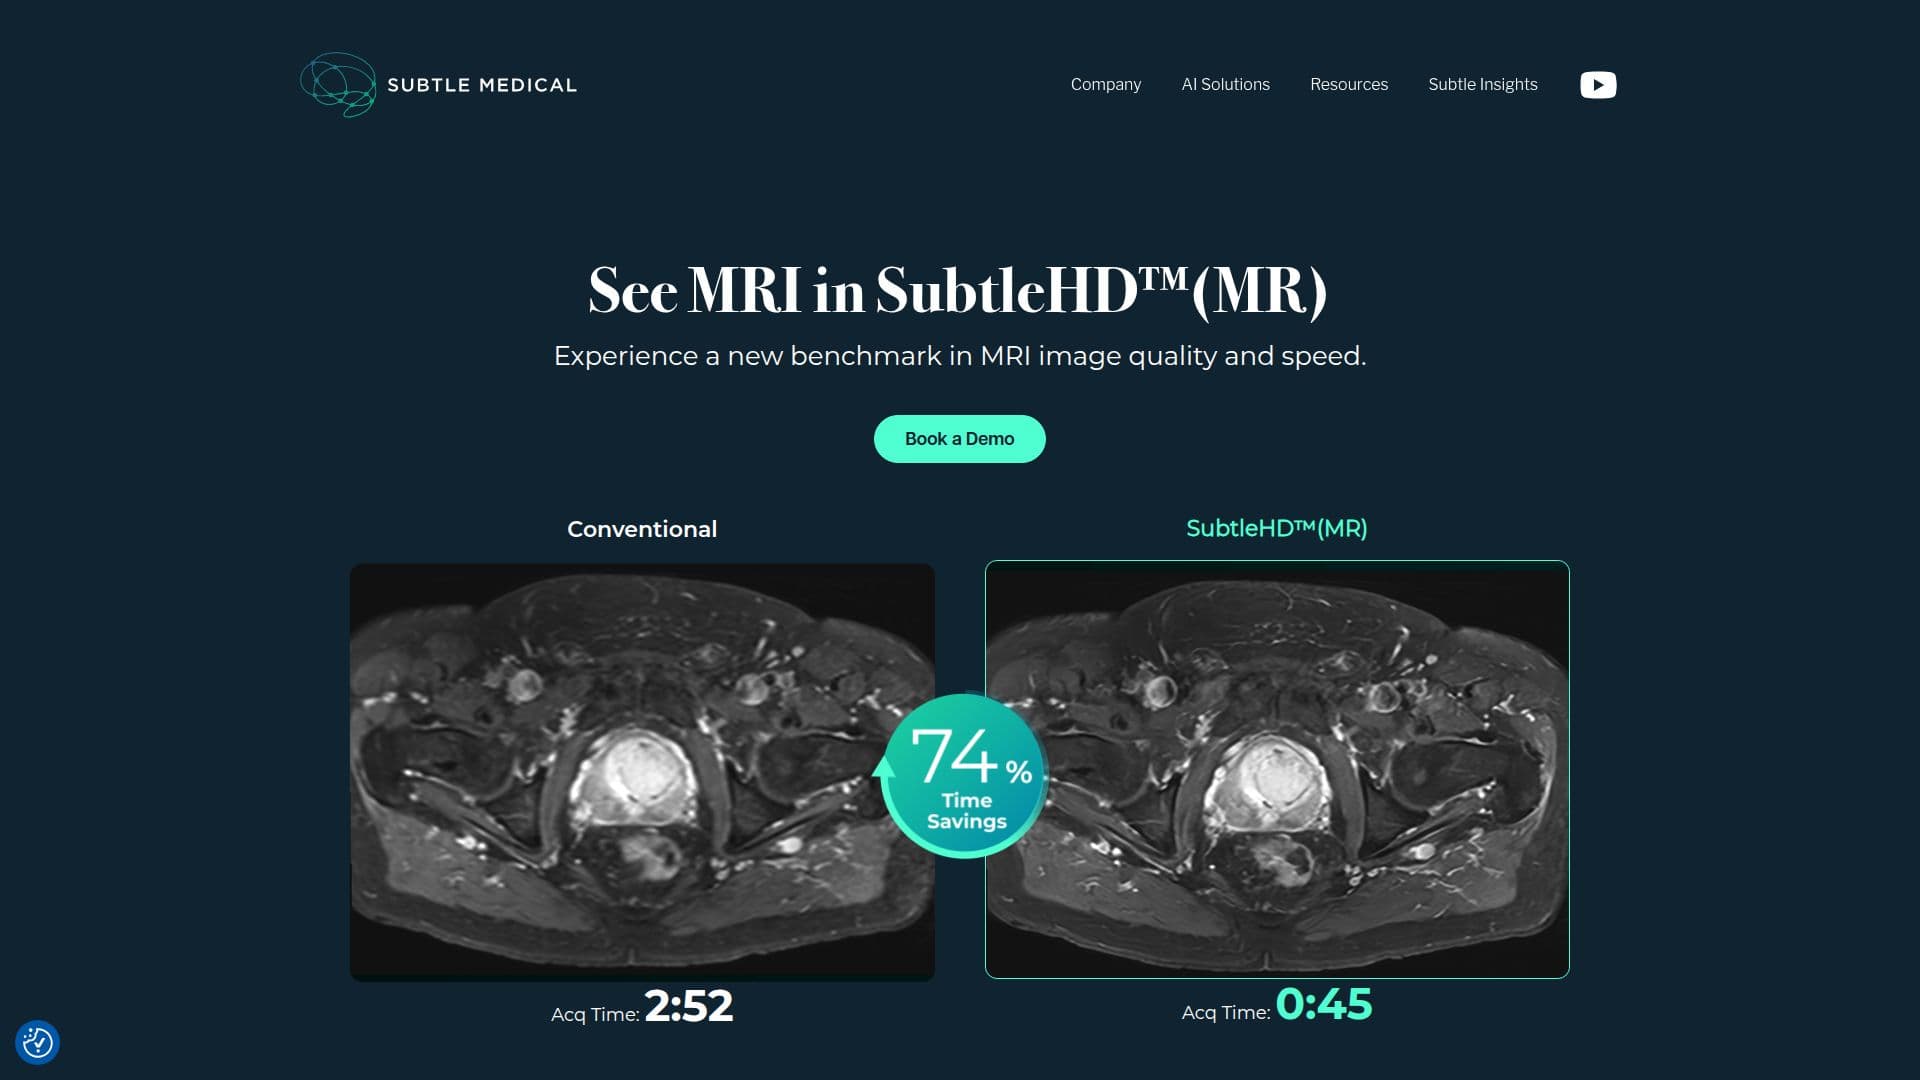Screen dimensions: 1920x1080
Task: Click the 'Experience a new benchmark' subtitle text
Action: 960,356
